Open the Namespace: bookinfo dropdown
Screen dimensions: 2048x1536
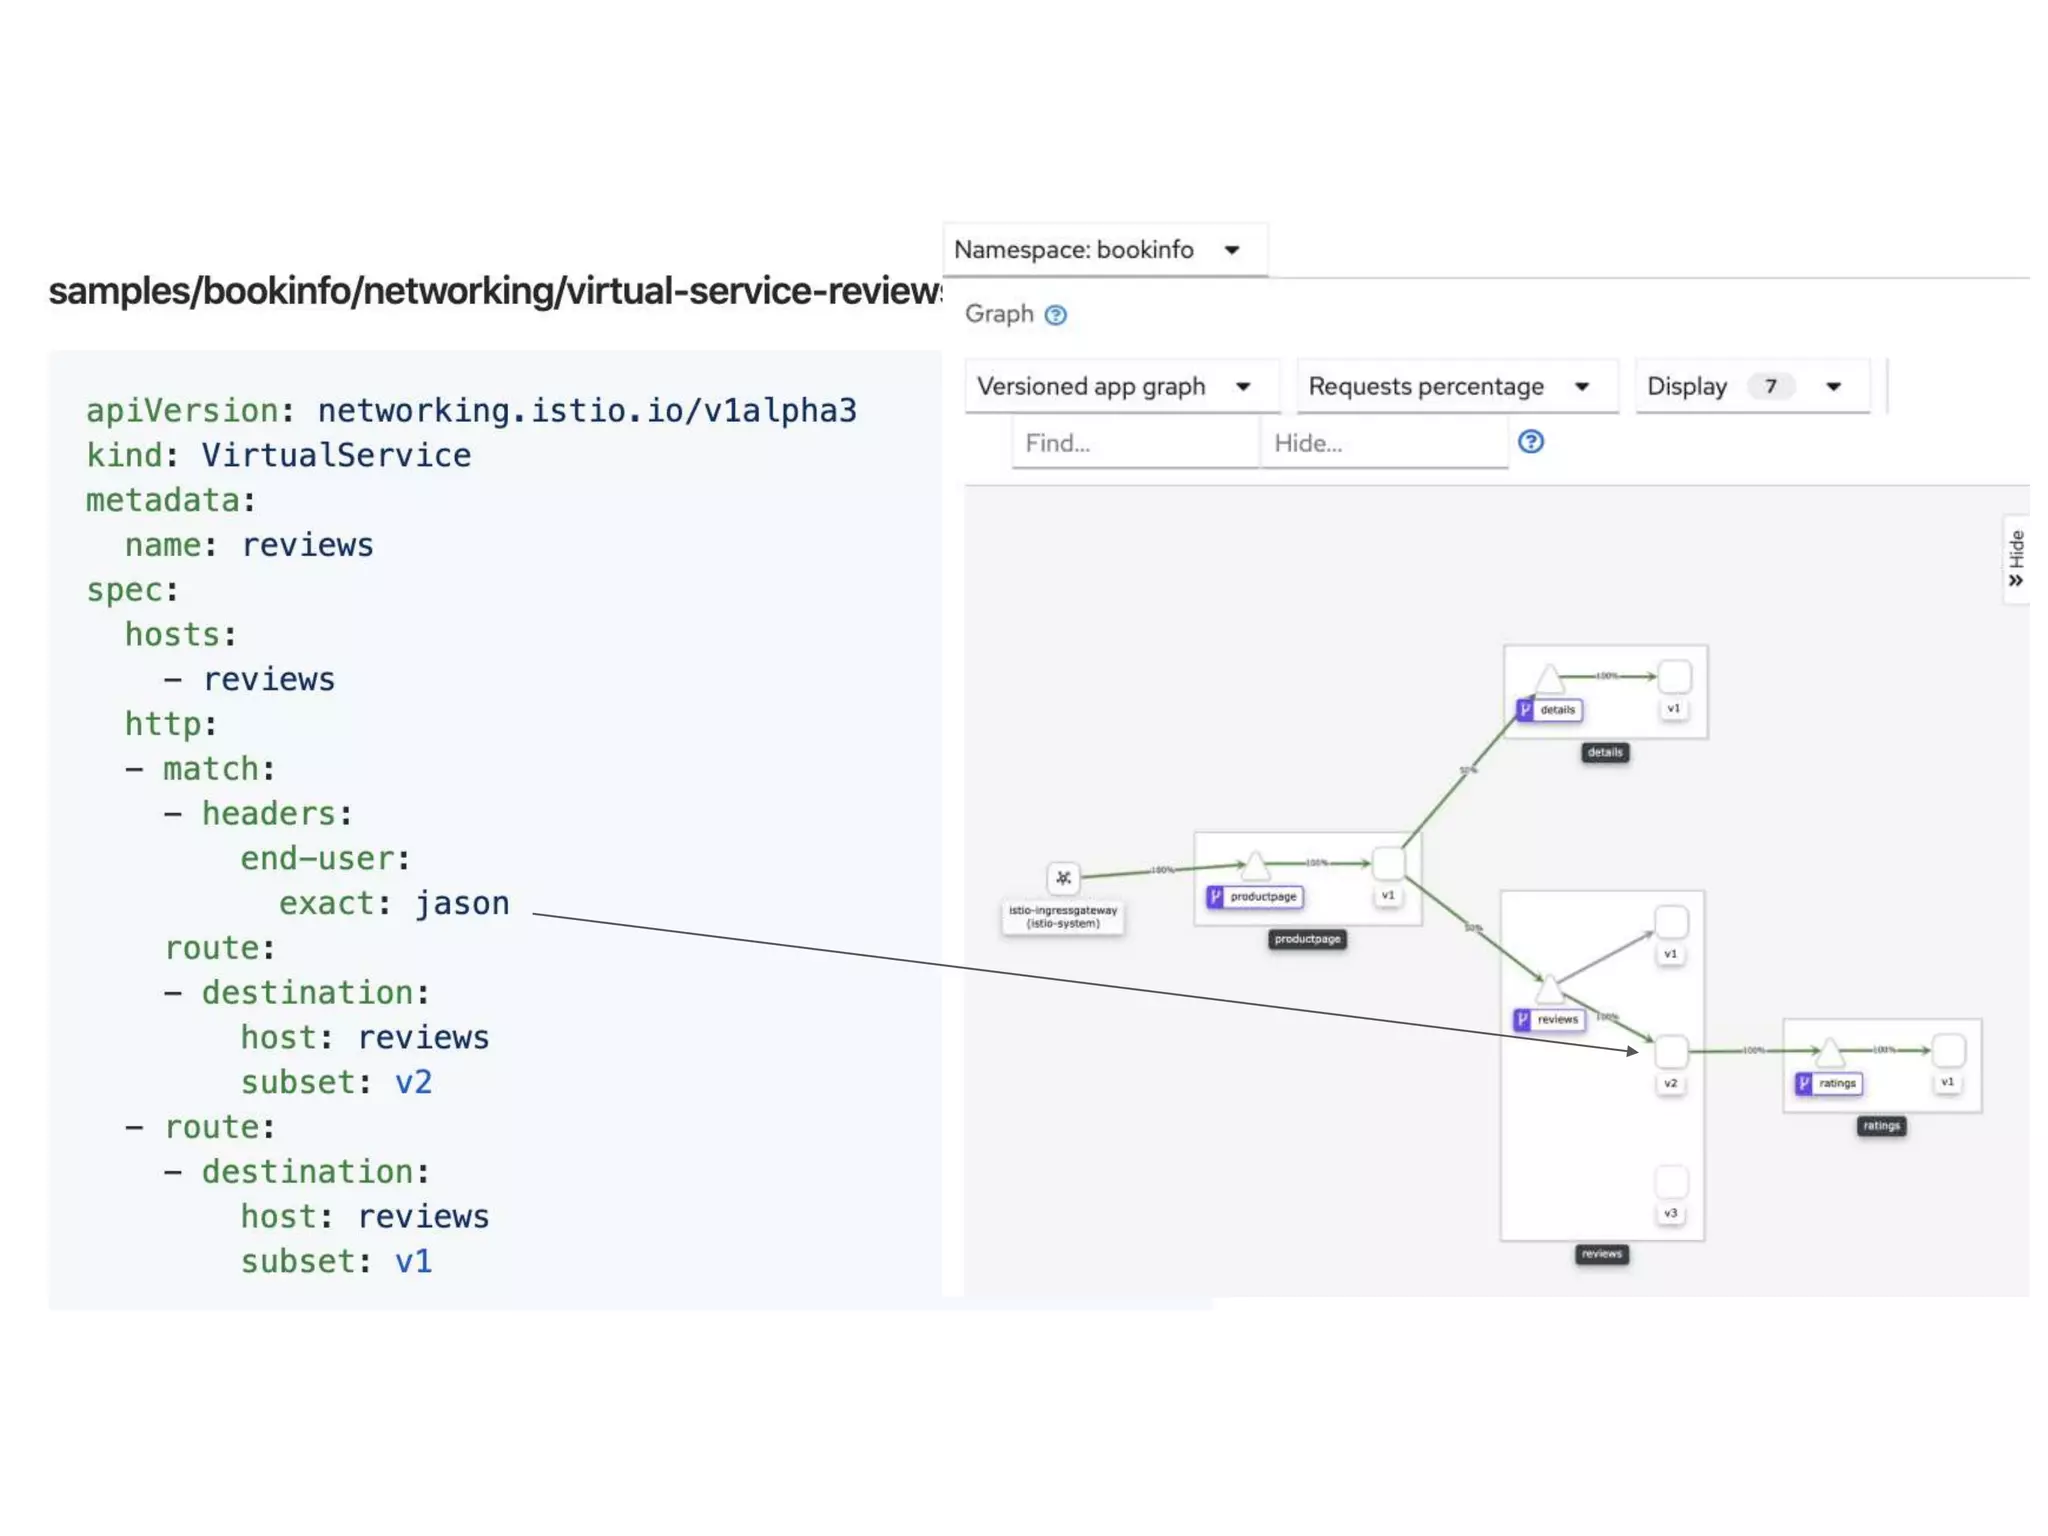tap(1104, 249)
